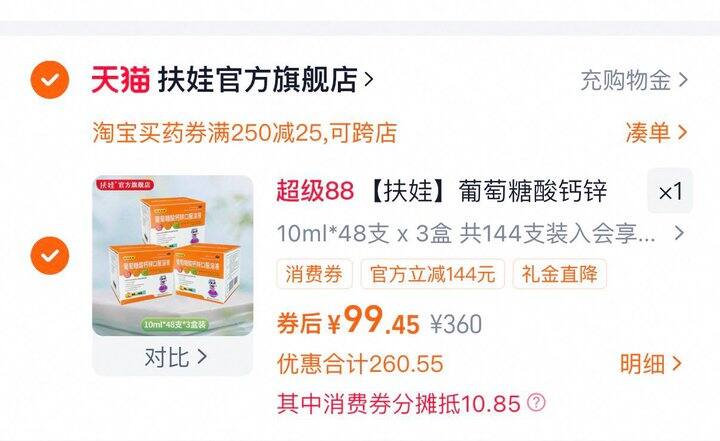The image size is (720, 441).
Task: Click the arrow beside 充购物金
Action: (x=683, y=81)
